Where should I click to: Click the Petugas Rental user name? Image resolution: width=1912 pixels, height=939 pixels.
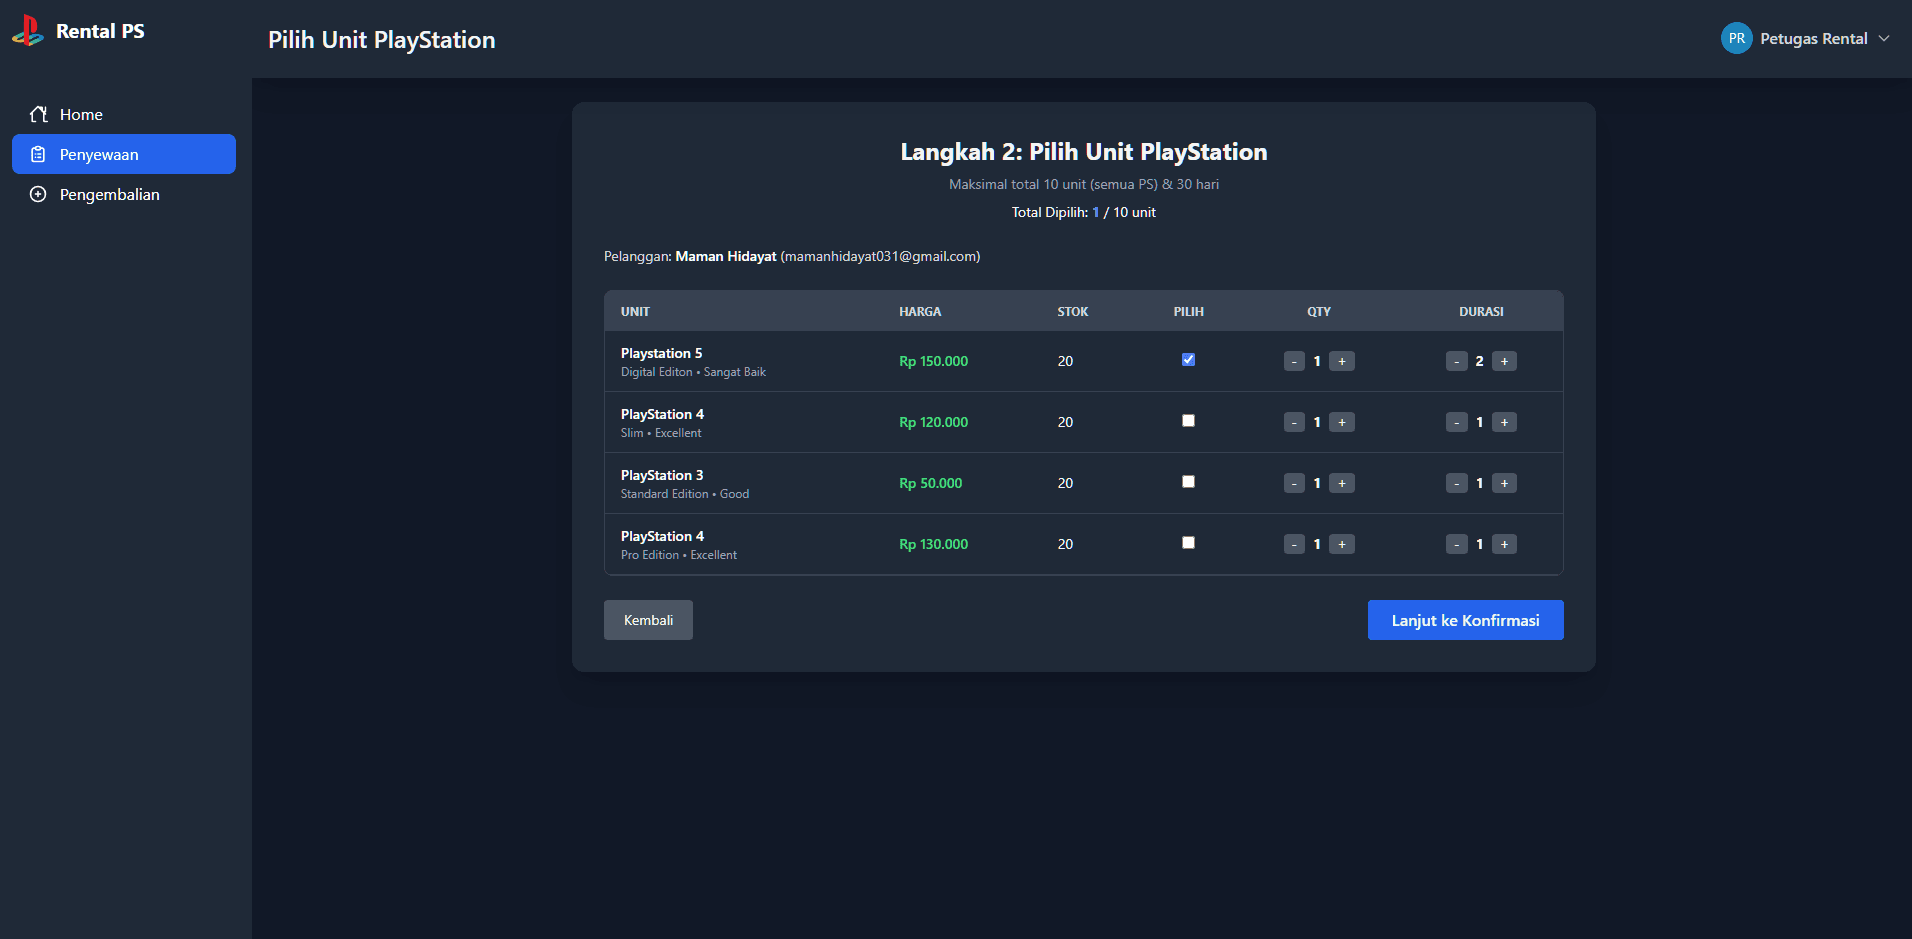pos(1813,38)
